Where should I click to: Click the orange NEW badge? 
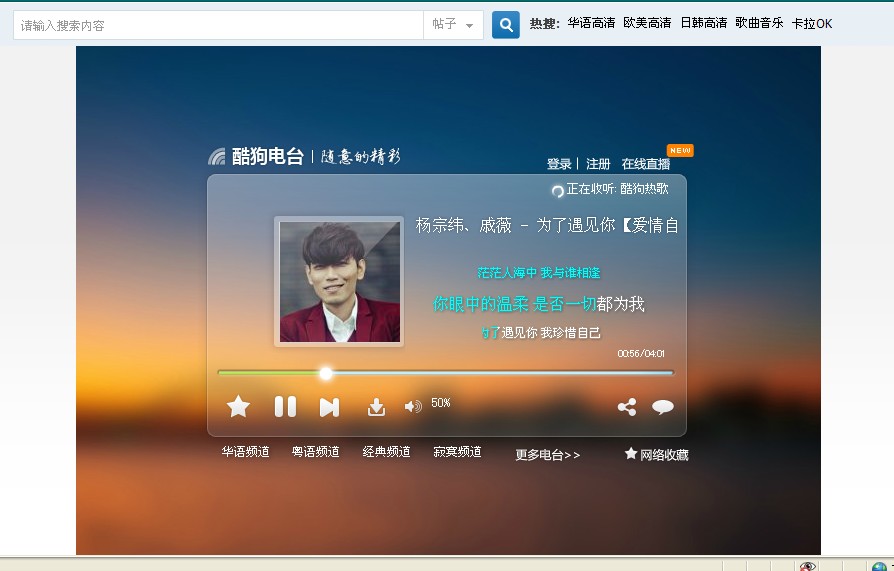click(x=680, y=150)
